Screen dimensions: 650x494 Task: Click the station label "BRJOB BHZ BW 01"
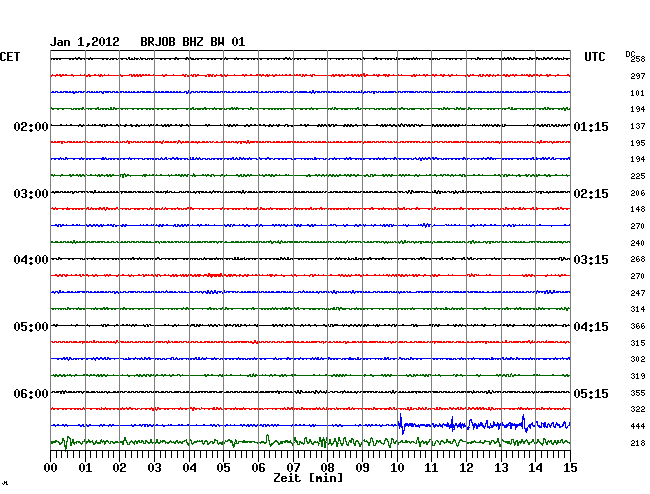[x=193, y=42]
